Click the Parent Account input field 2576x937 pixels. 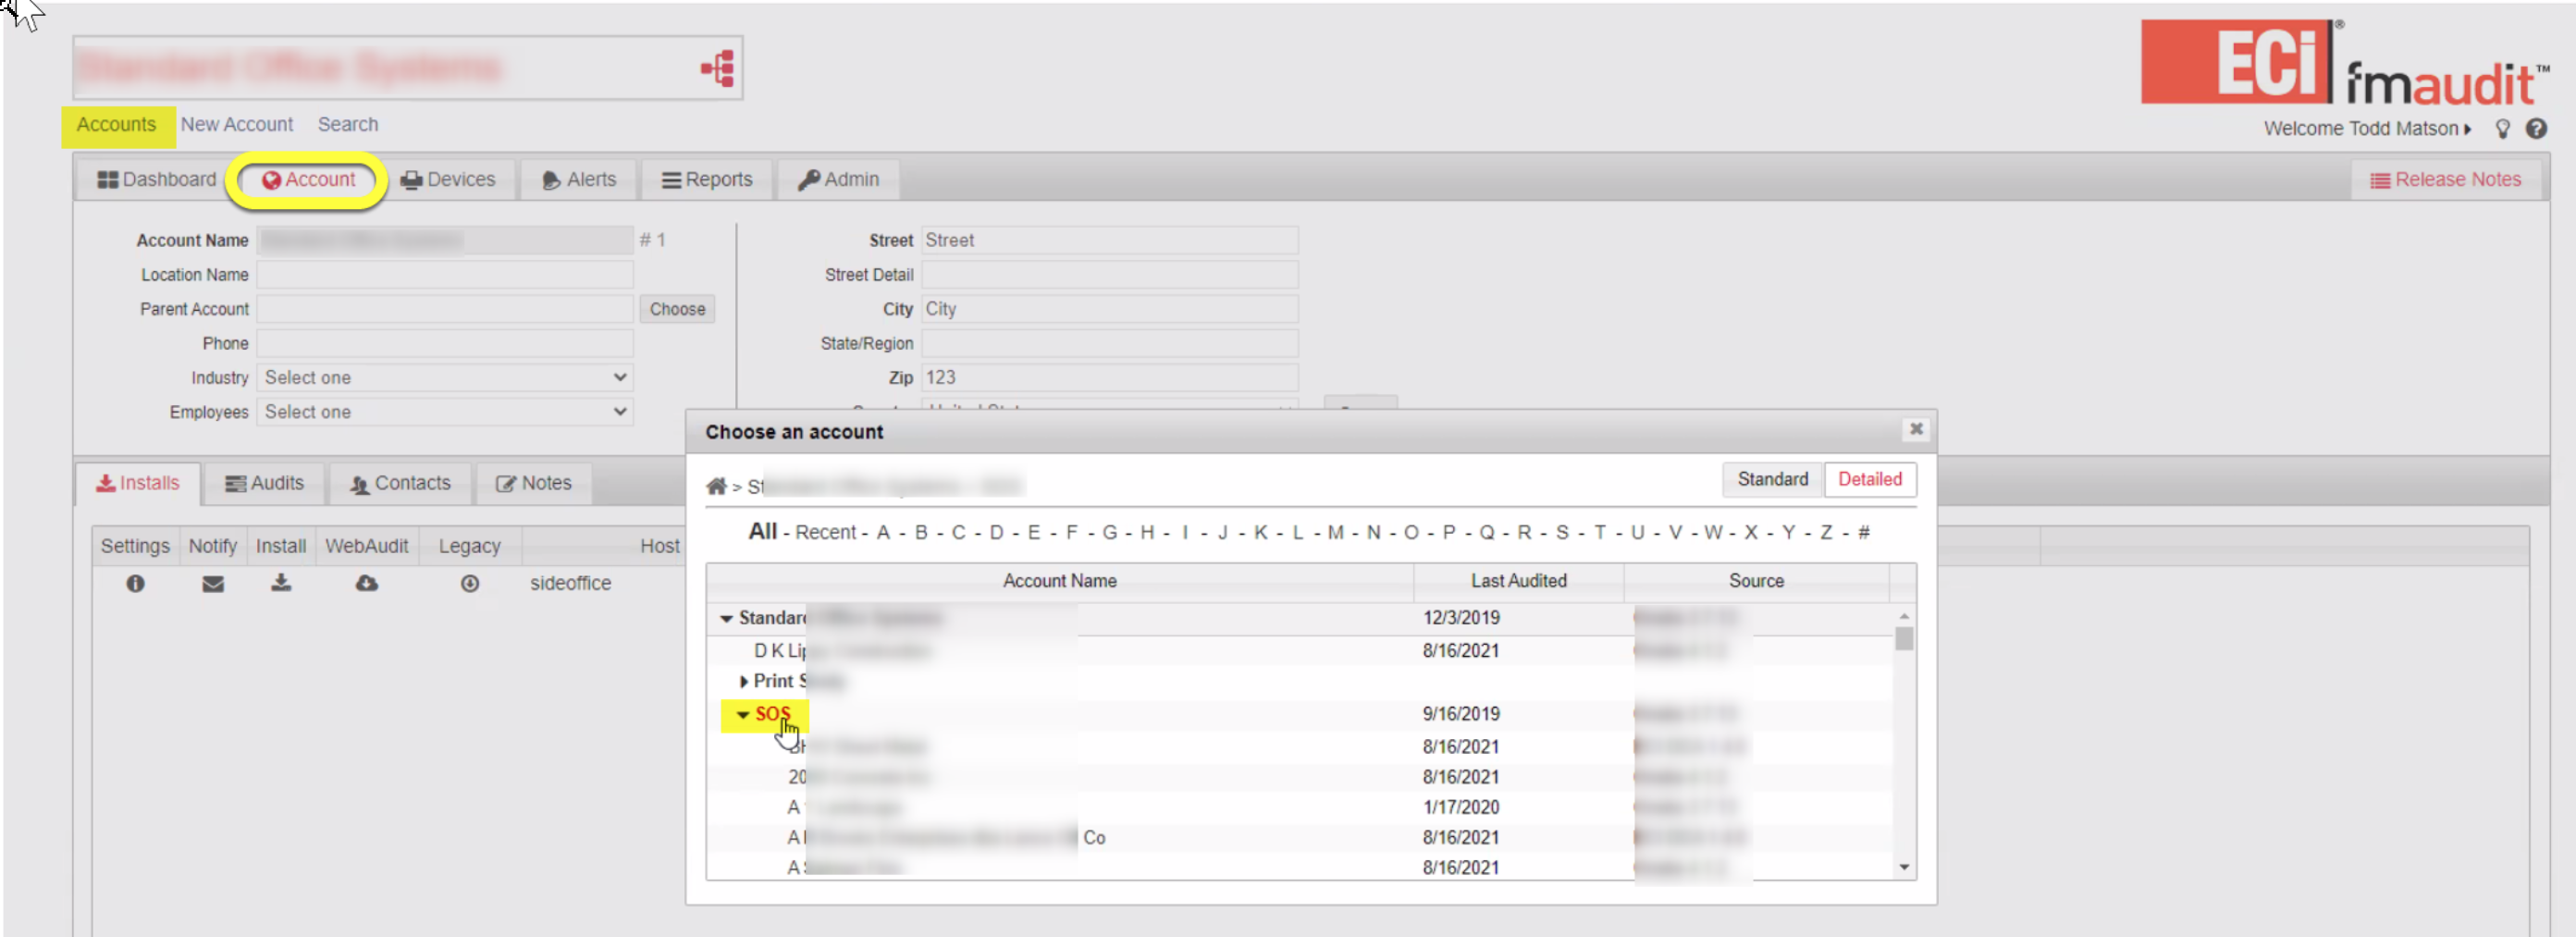tap(445, 309)
